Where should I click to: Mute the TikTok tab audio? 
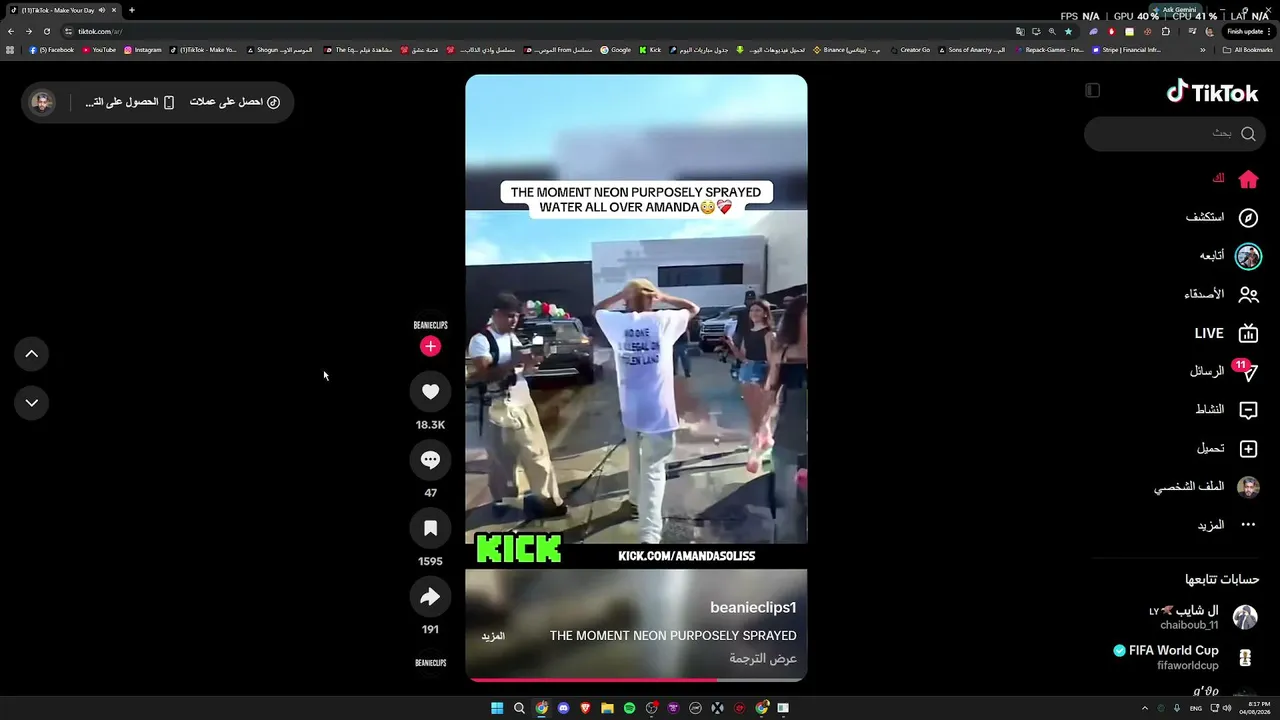coord(102,10)
